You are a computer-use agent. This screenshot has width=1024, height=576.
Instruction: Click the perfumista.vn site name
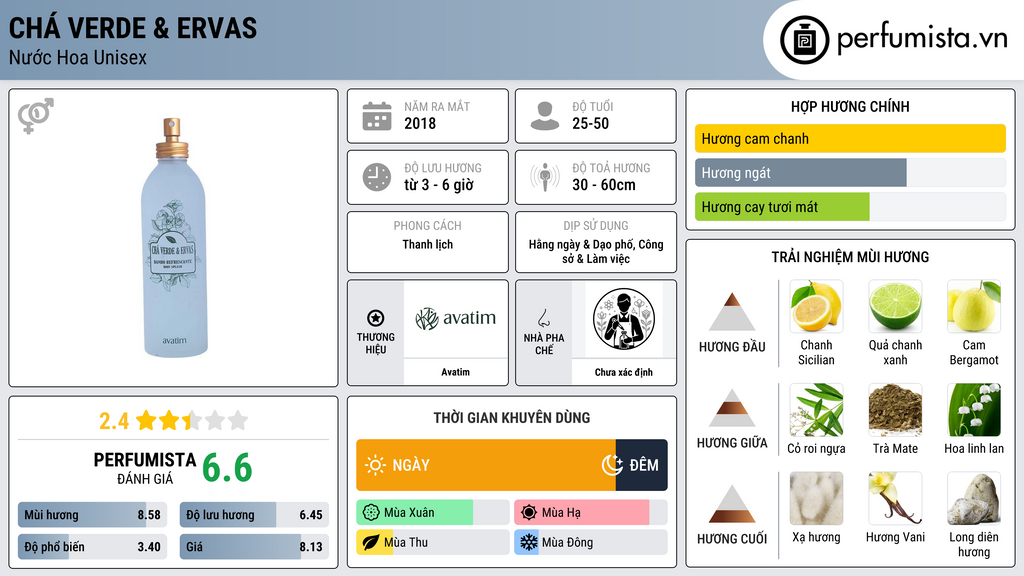point(922,38)
